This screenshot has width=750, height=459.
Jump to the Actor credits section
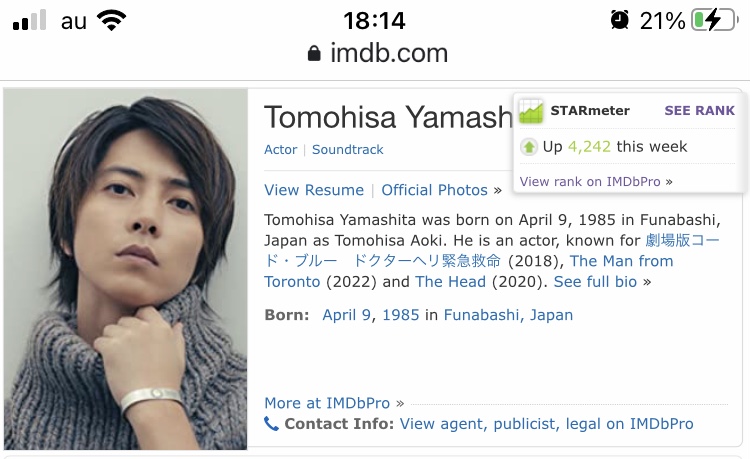[280, 150]
